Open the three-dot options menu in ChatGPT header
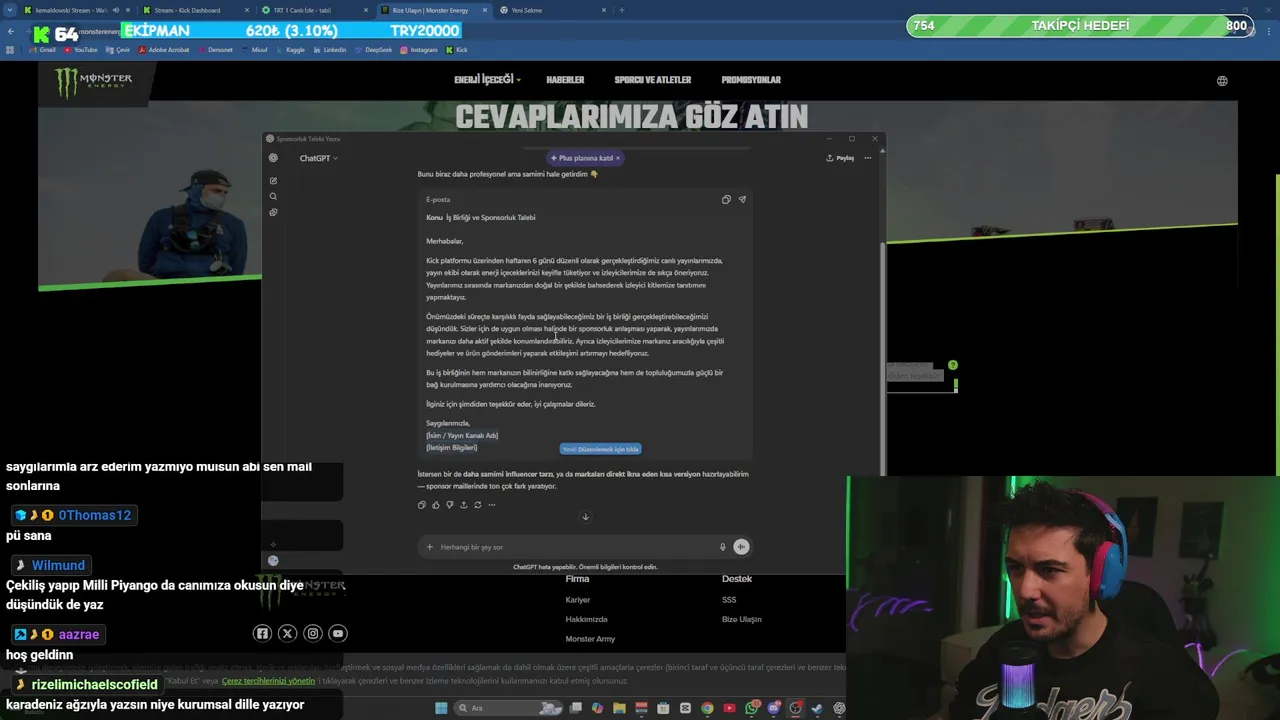 (867, 158)
